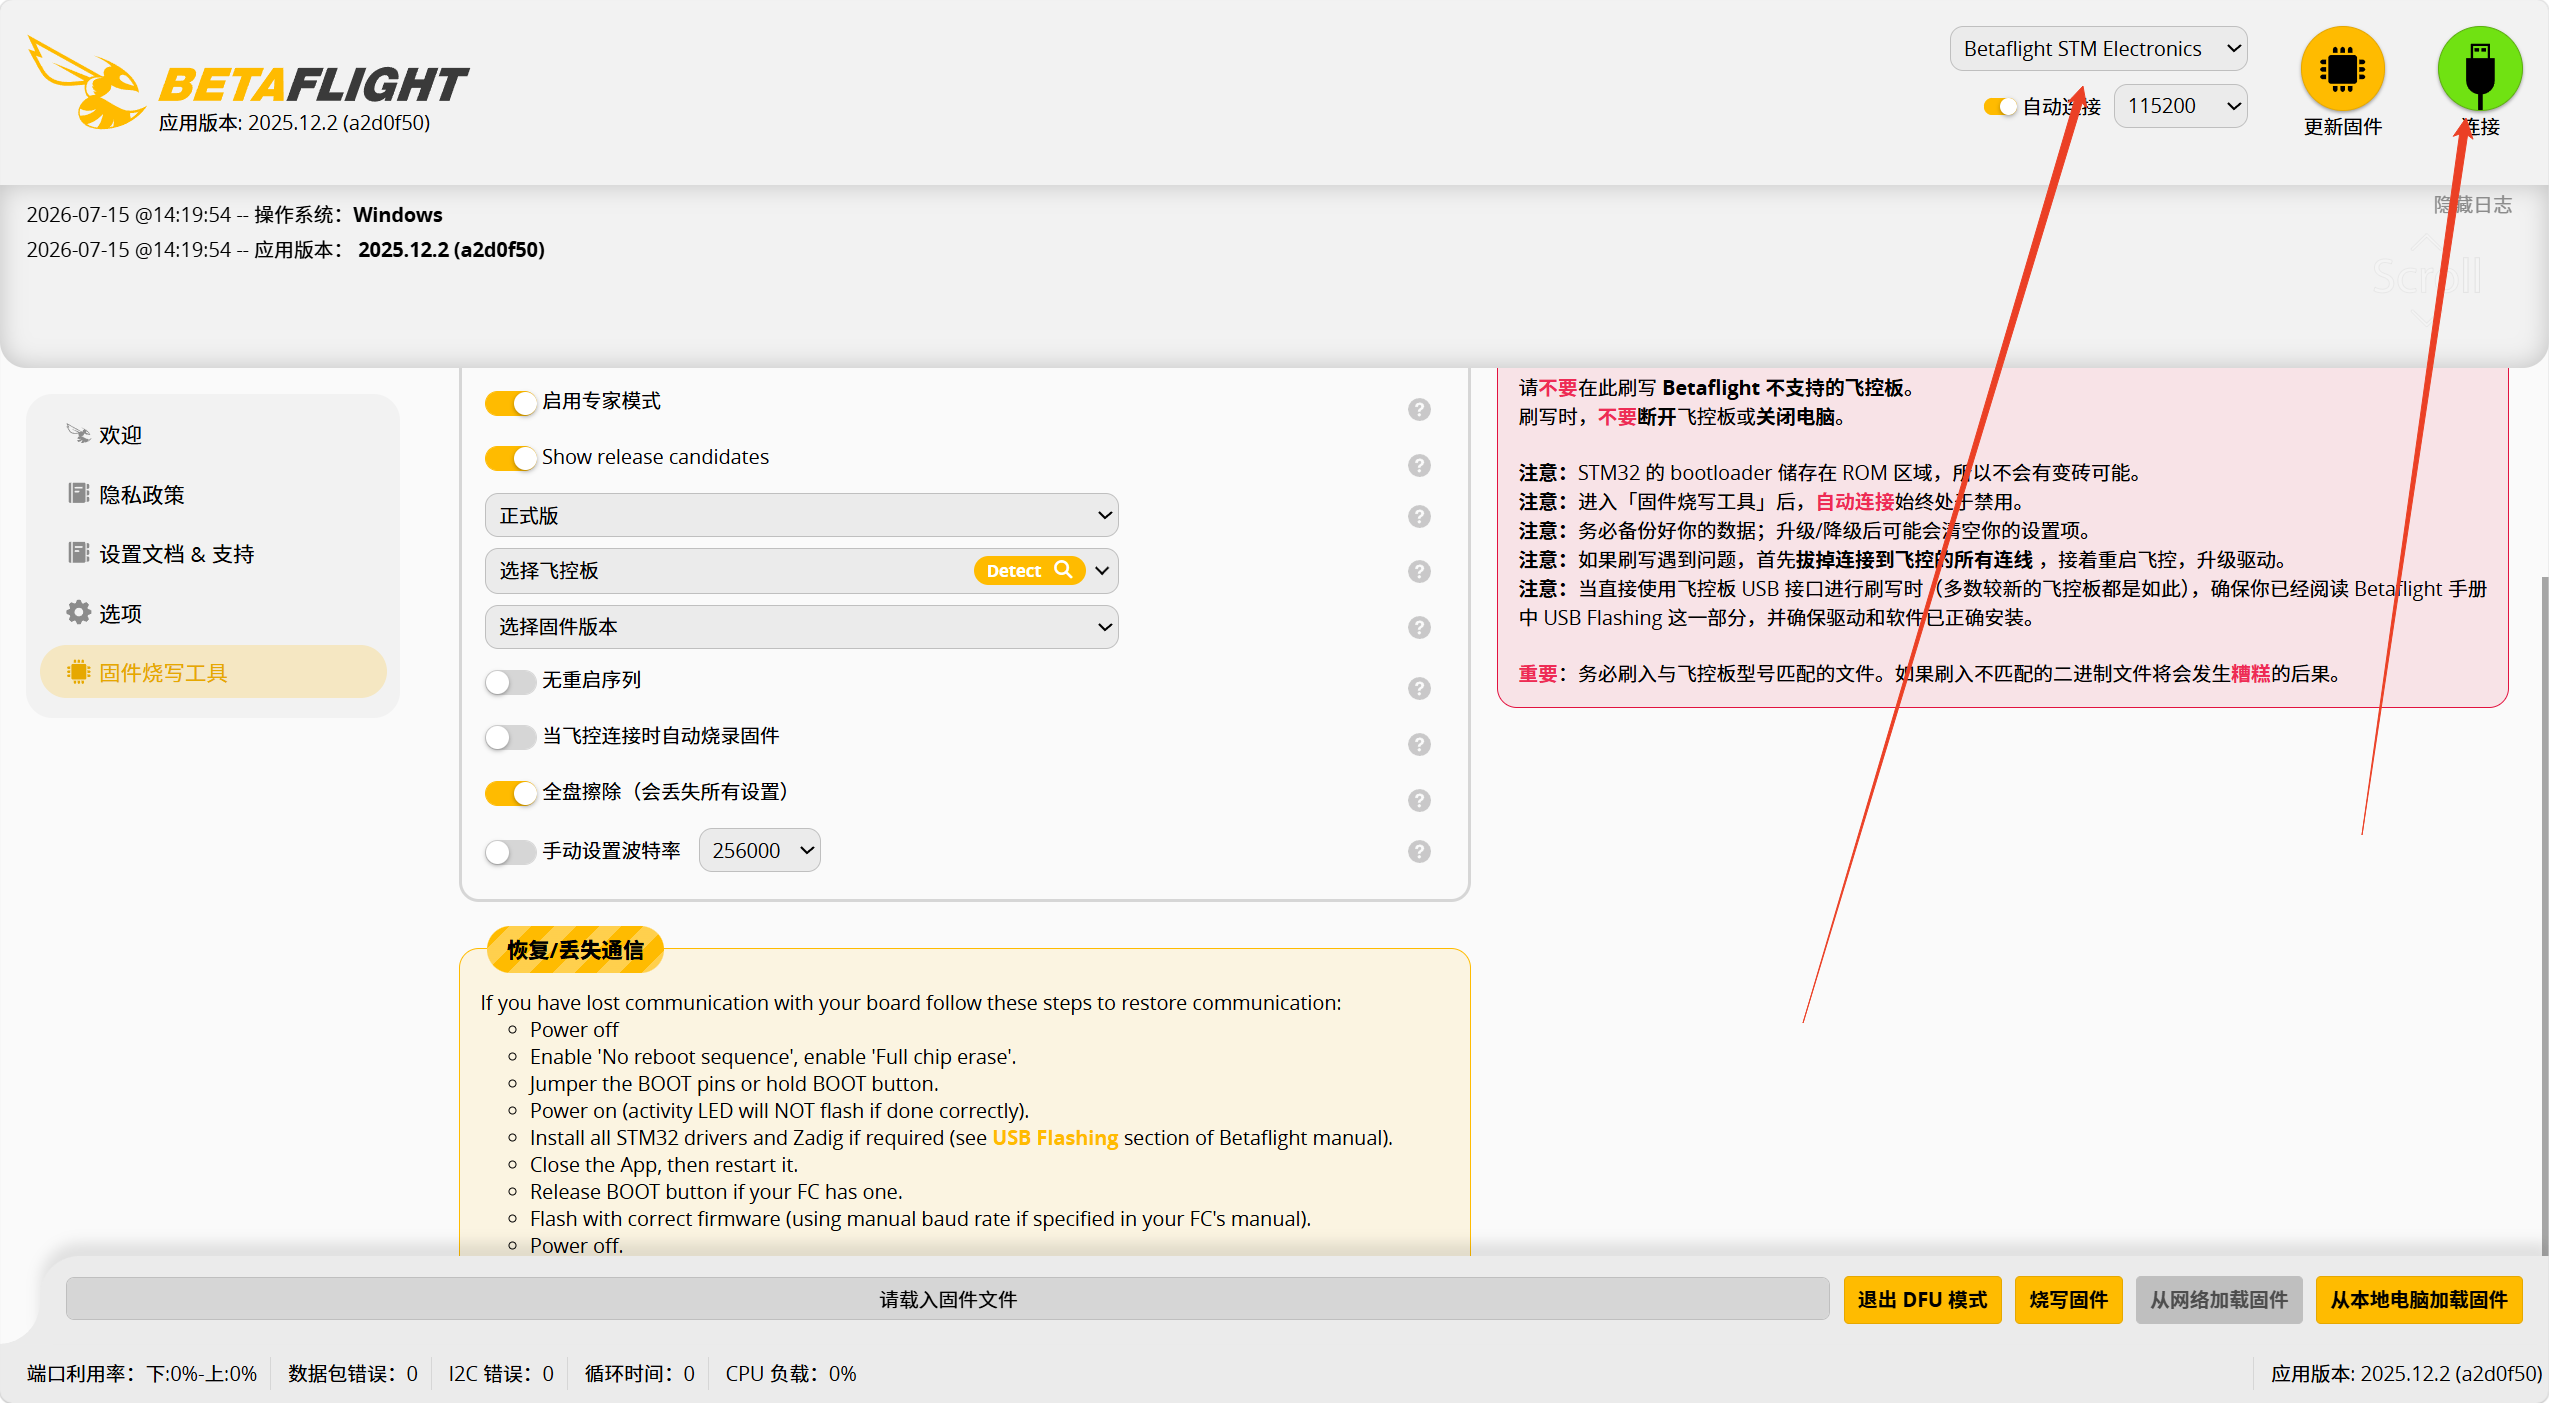Enable 无重启序列 switch
This screenshot has height=1403, width=2549.
pos(510,682)
